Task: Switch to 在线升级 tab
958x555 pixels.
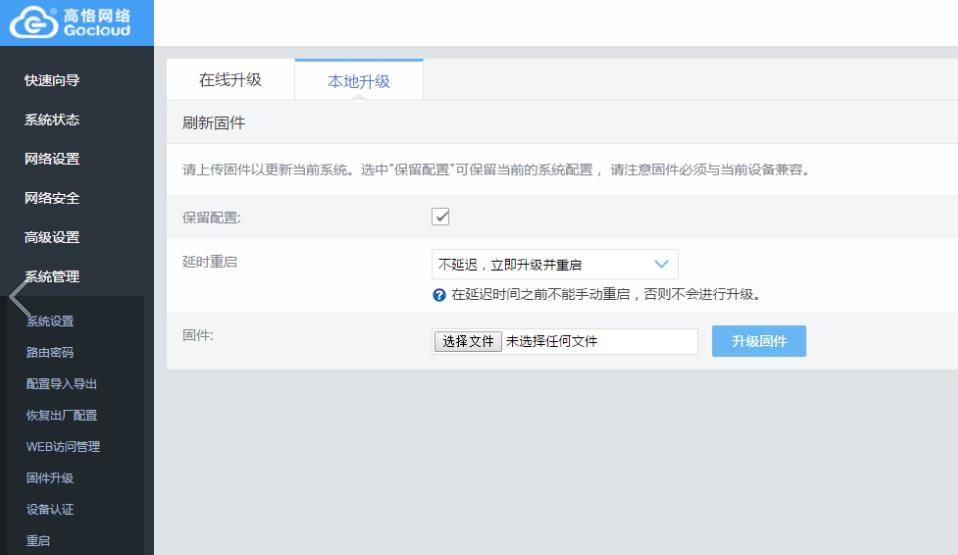Action: [x=230, y=79]
